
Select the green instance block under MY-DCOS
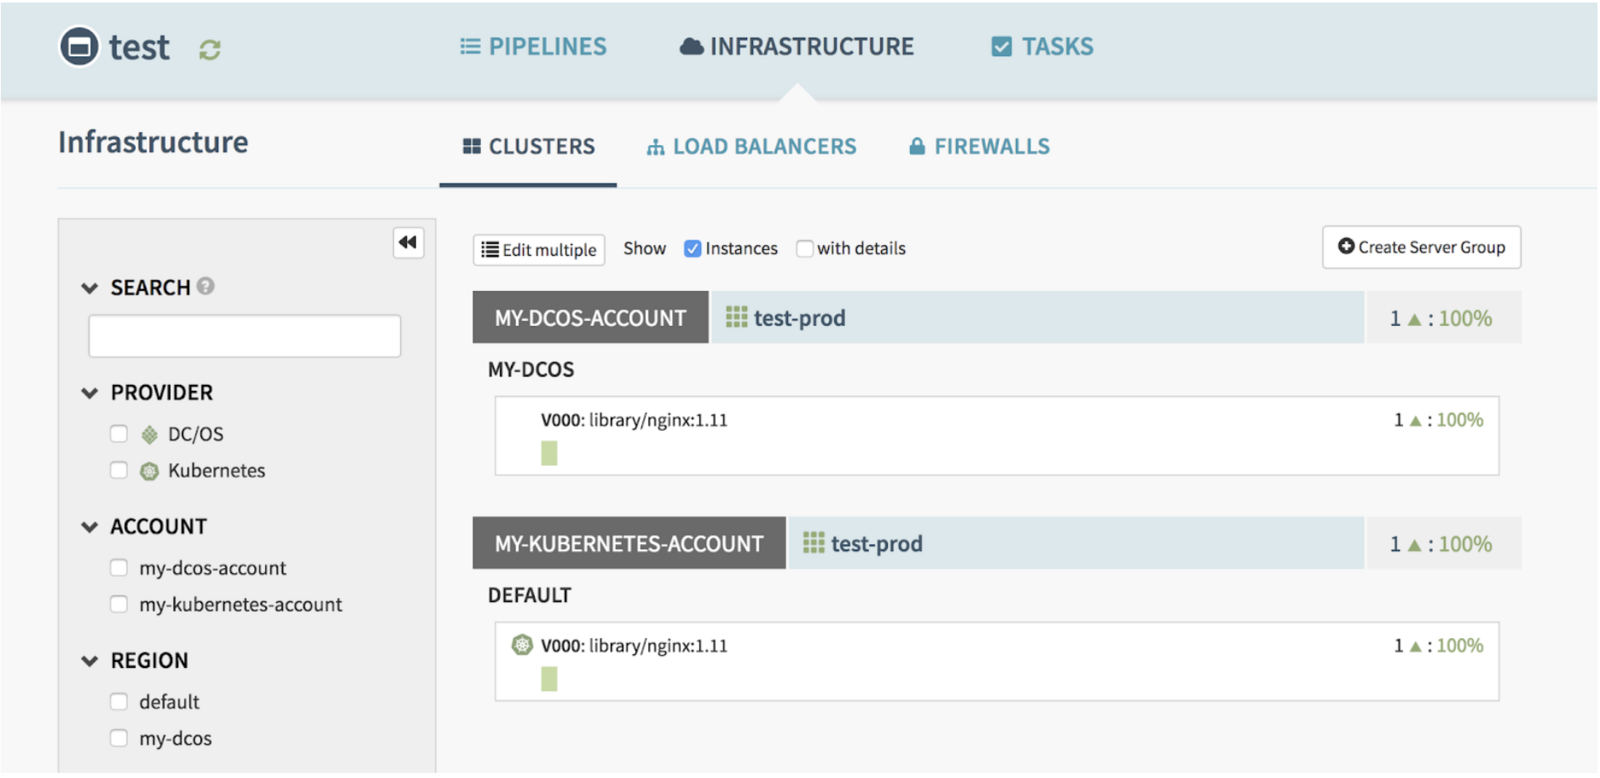click(549, 453)
